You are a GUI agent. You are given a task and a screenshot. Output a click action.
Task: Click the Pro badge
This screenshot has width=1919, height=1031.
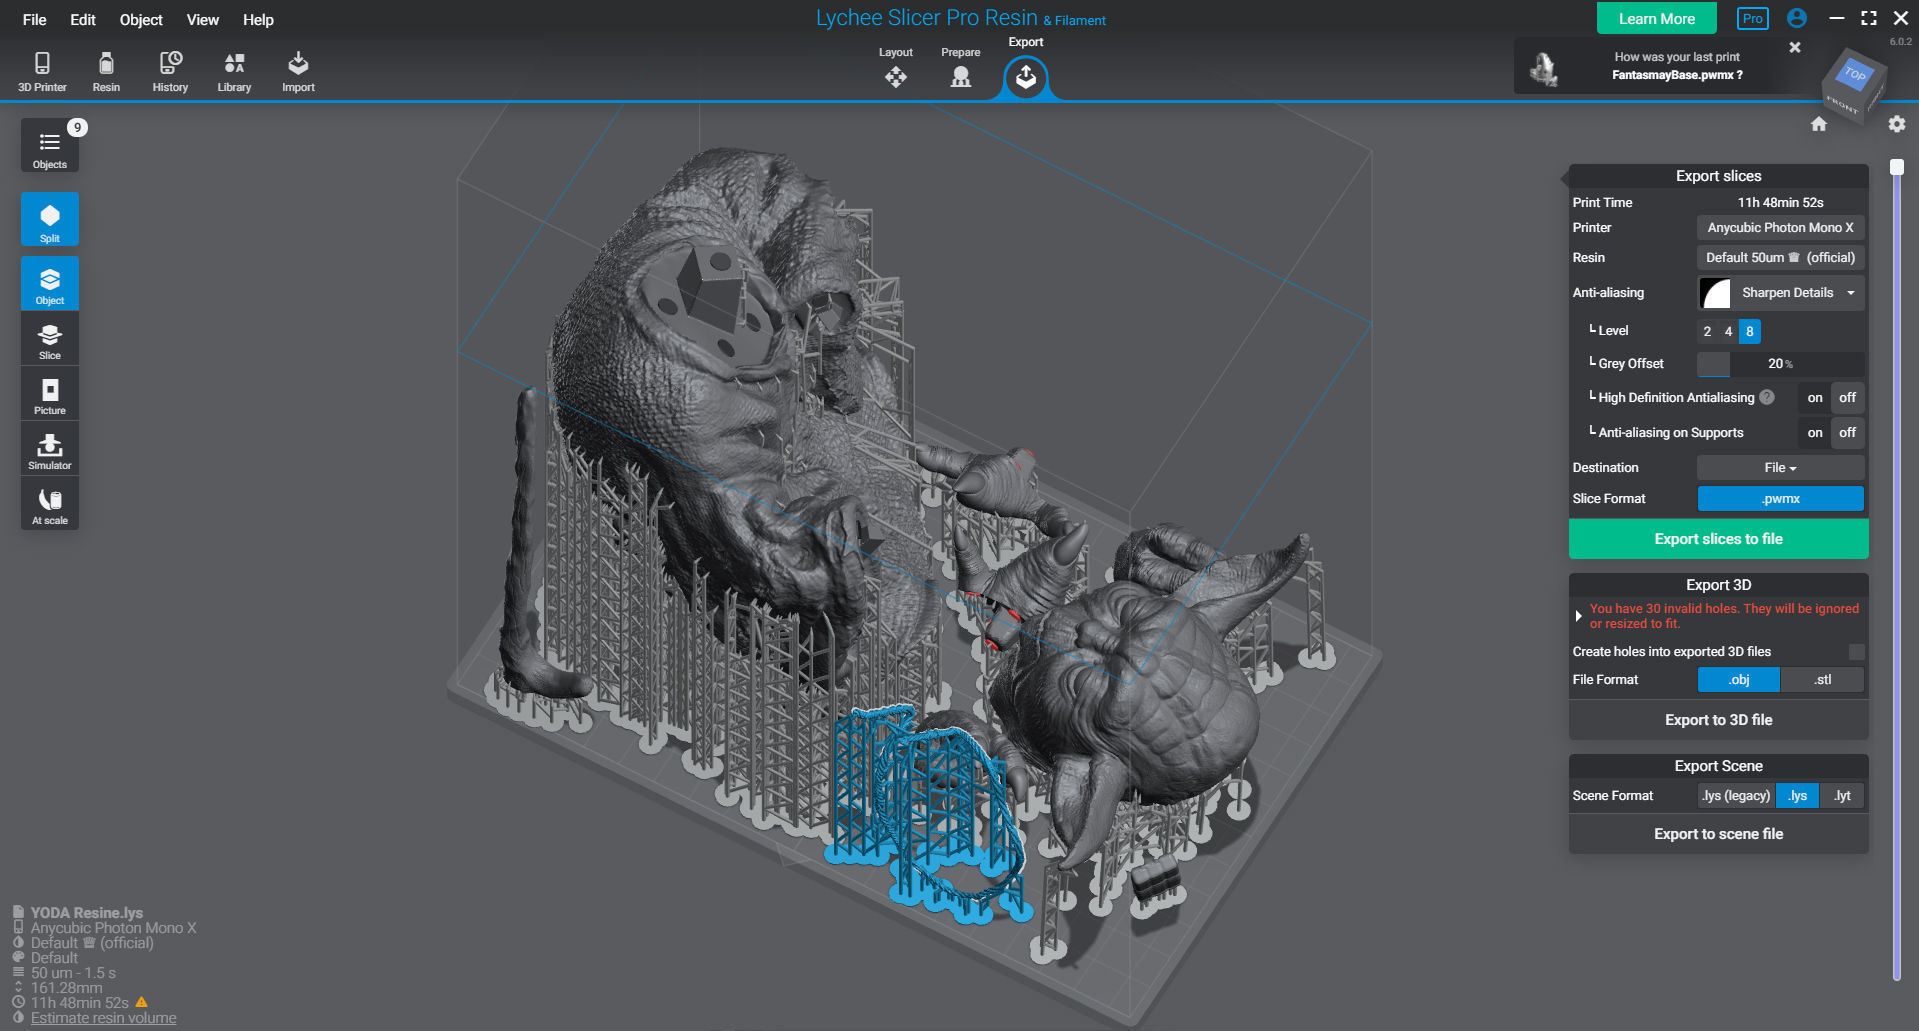(x=1753, y=18)
